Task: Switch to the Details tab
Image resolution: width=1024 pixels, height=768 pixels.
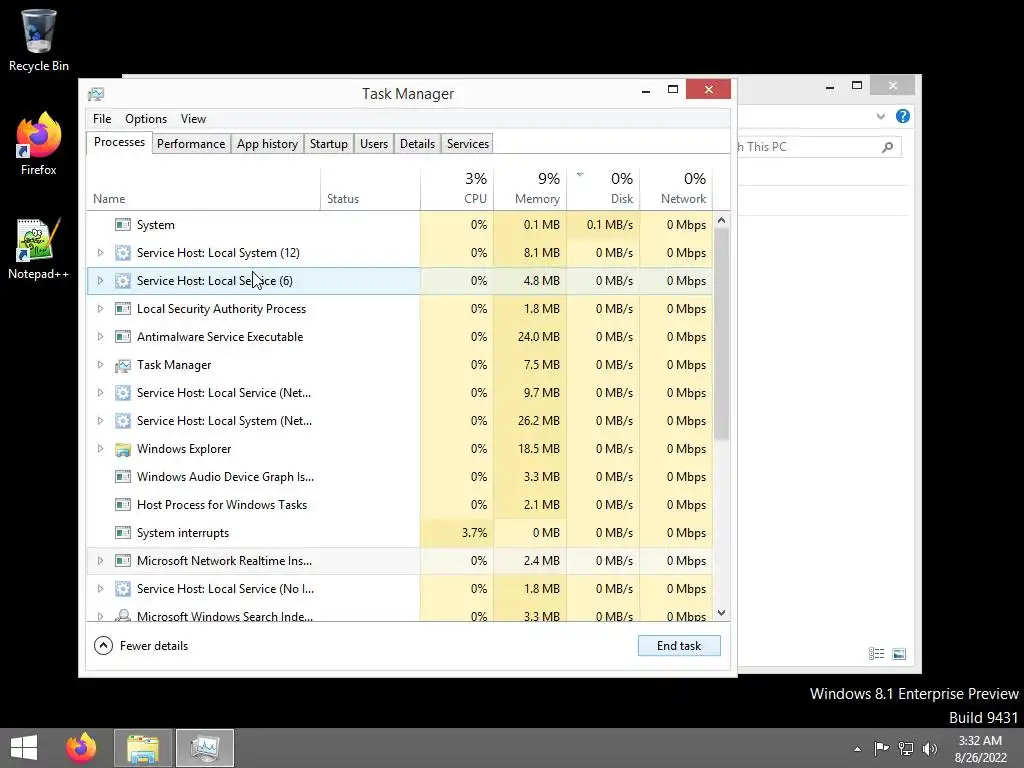Action: [x=417, y=144]
